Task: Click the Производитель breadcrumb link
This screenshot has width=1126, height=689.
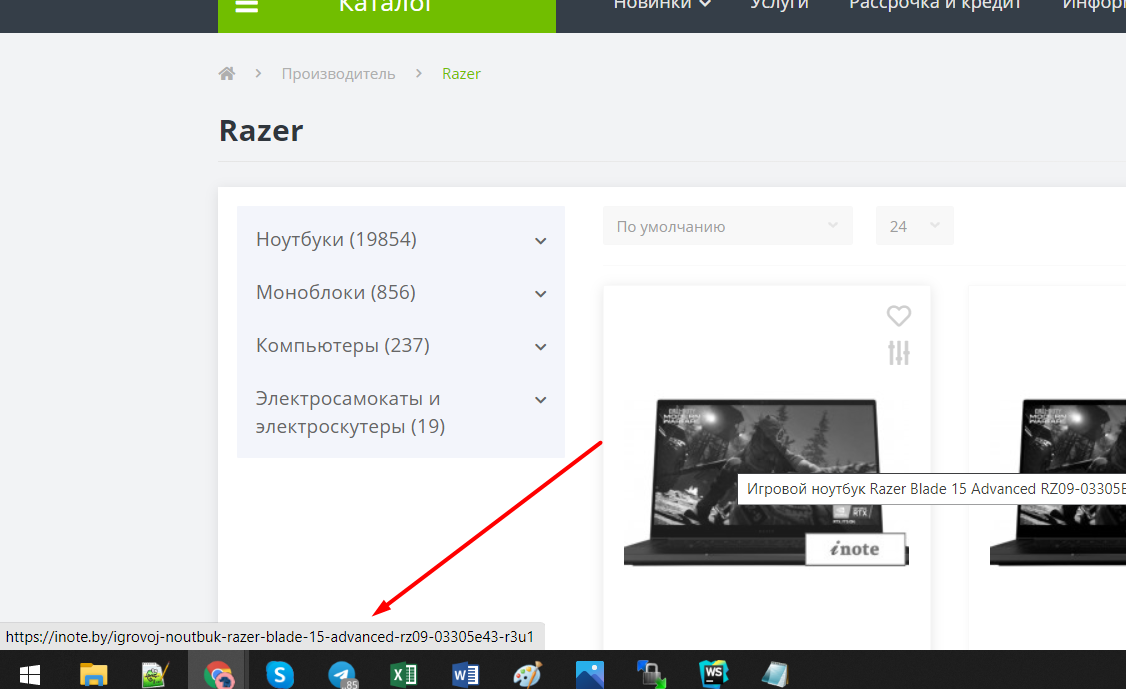Action: (x=338, y=74)
